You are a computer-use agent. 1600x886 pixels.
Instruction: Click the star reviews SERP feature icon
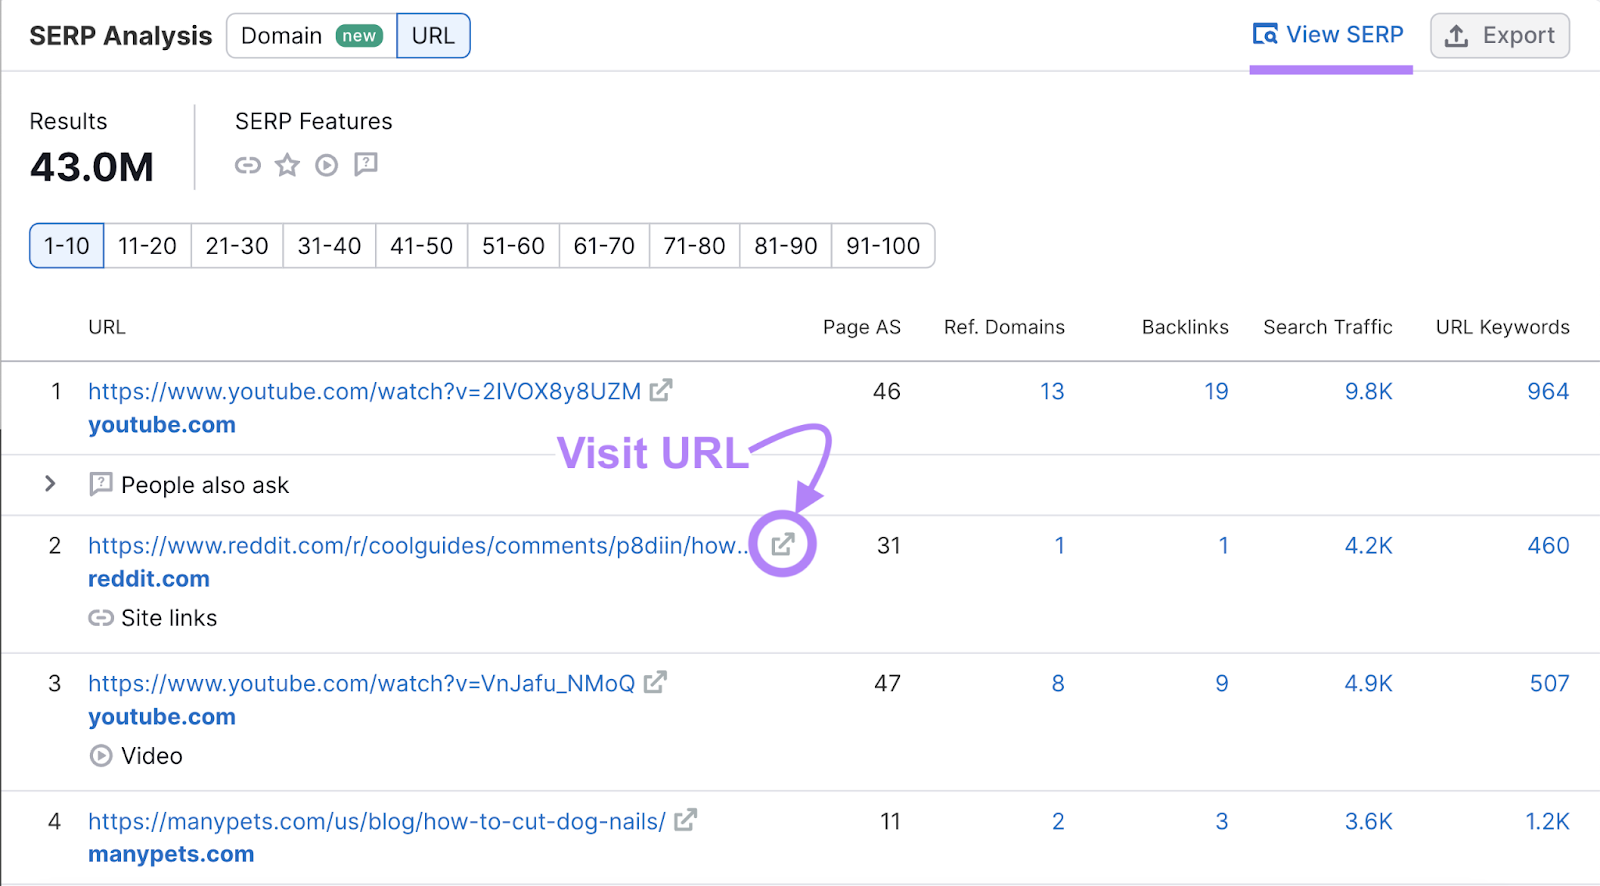tap(287, 165)
